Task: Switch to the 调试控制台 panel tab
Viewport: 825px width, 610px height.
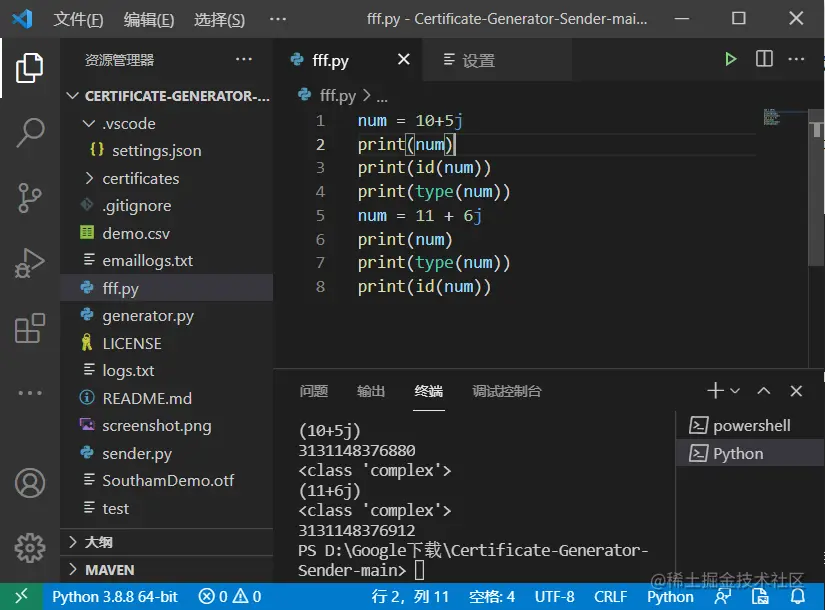Action: pos(507,391)
